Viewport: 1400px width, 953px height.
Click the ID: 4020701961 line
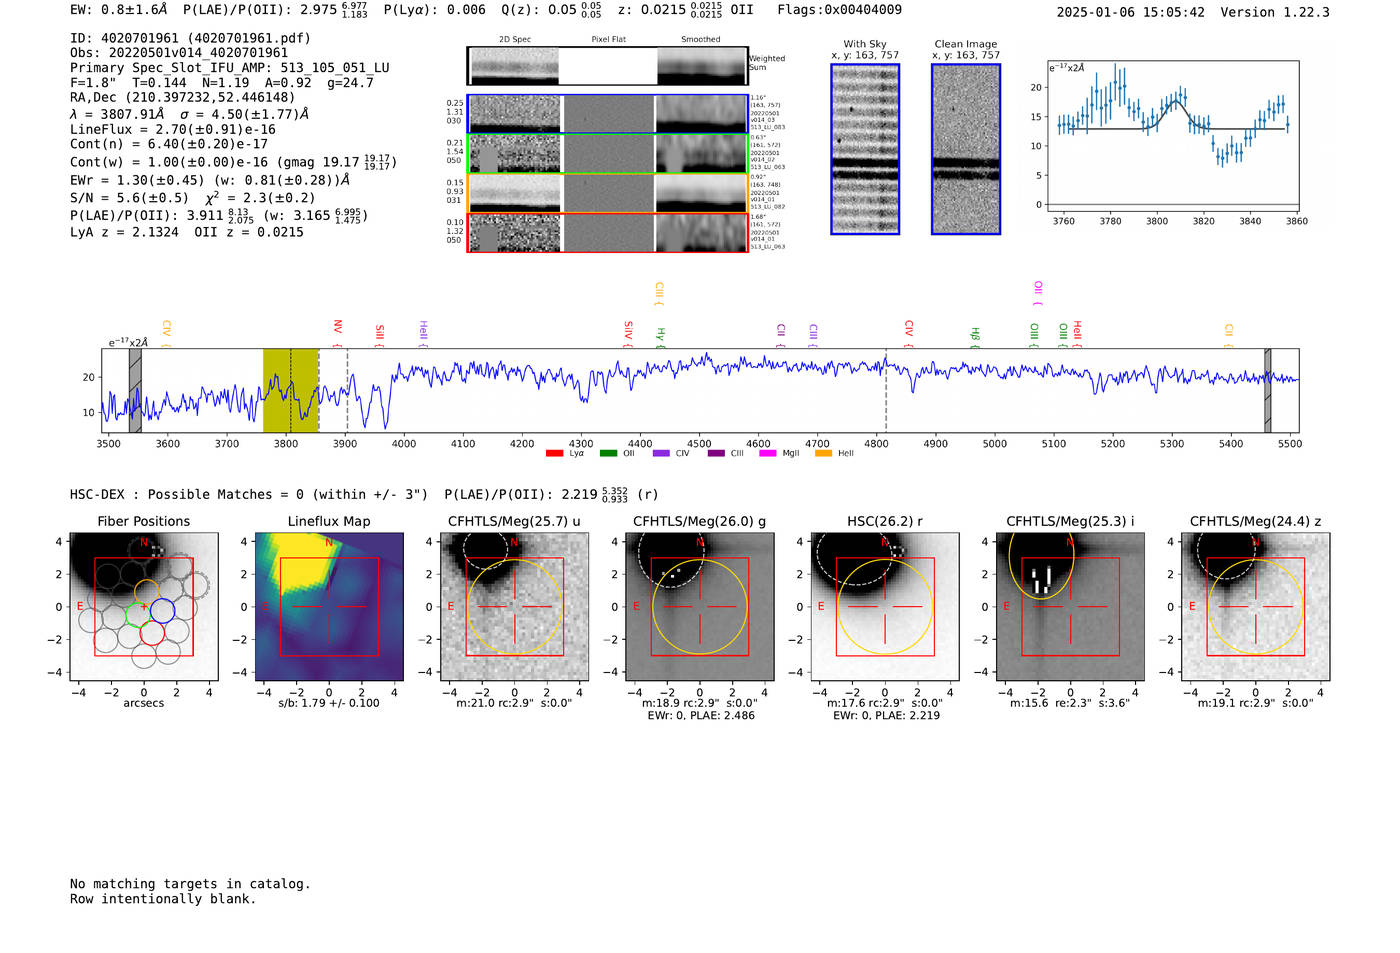coord(190,38)
